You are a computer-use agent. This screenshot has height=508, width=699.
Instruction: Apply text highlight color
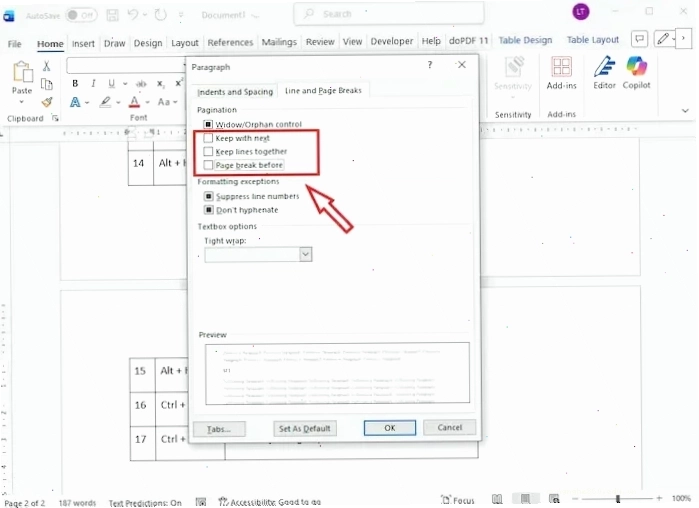pyautogui.click(x=105, y=102)
